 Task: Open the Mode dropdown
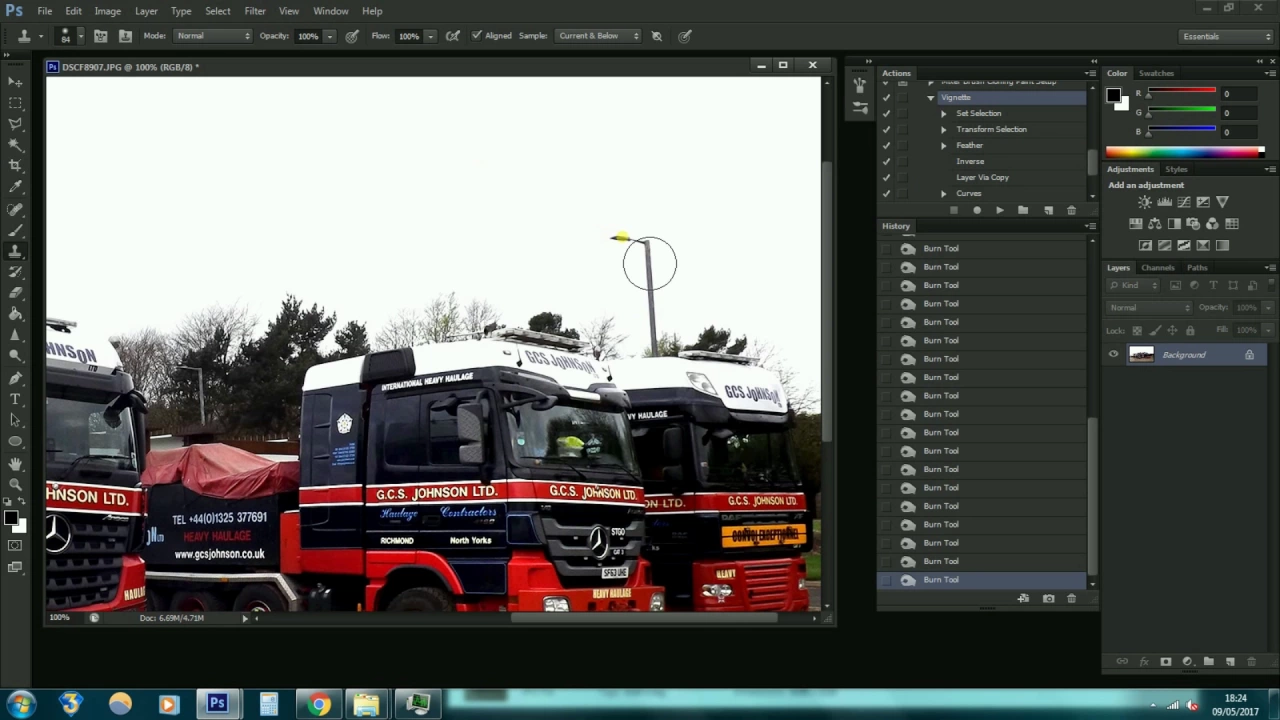[x=213, y=36]
